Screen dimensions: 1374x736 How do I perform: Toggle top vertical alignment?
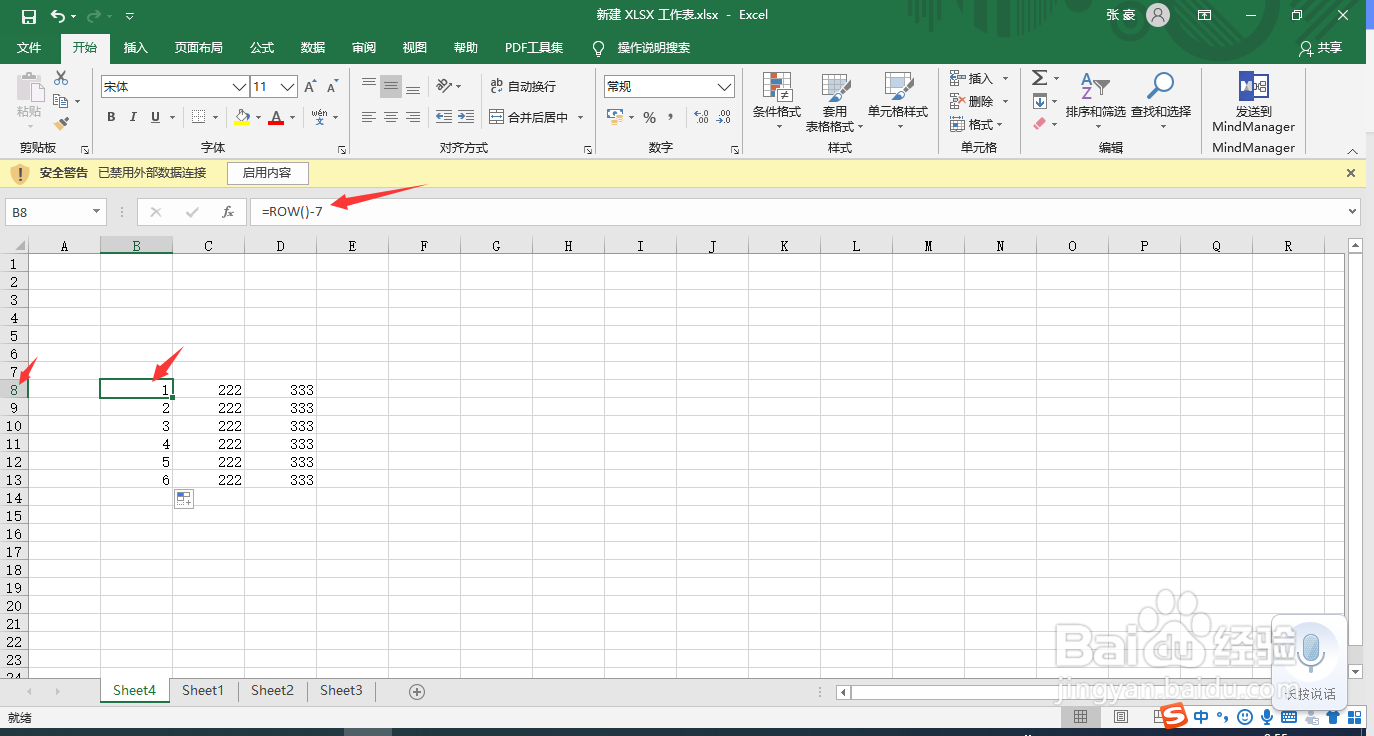(369, 86)
